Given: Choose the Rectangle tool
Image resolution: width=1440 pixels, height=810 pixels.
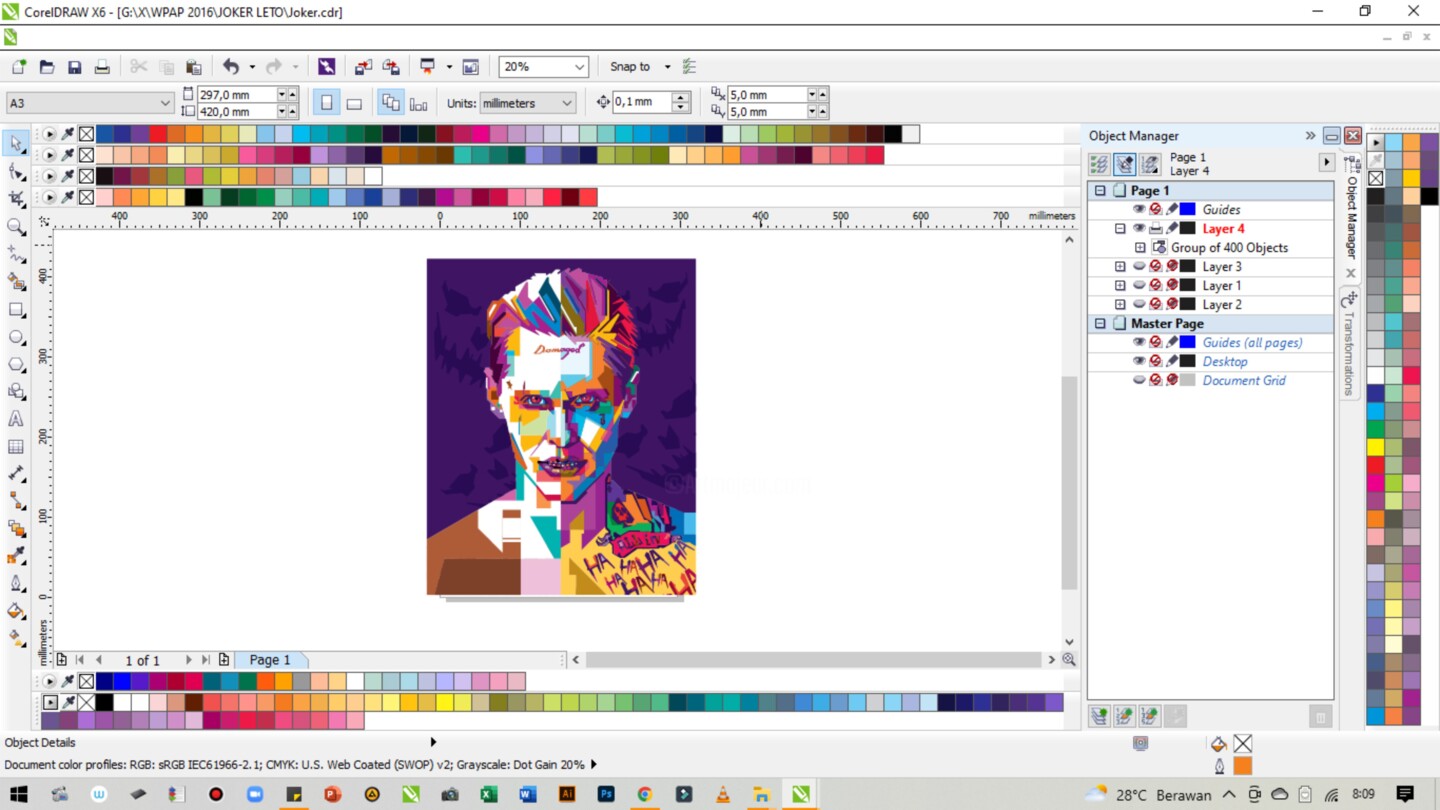Looking at the screenshot, I should [16, 310].
